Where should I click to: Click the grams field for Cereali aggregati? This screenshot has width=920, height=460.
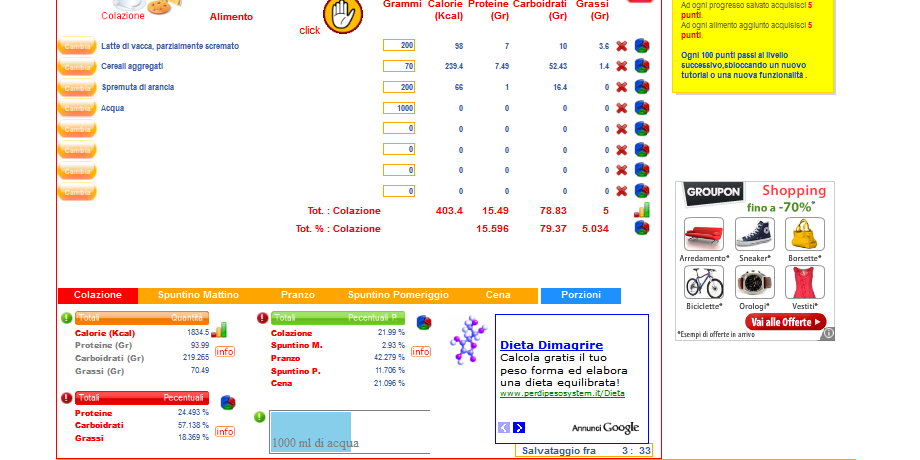click(x=399, y=66)
